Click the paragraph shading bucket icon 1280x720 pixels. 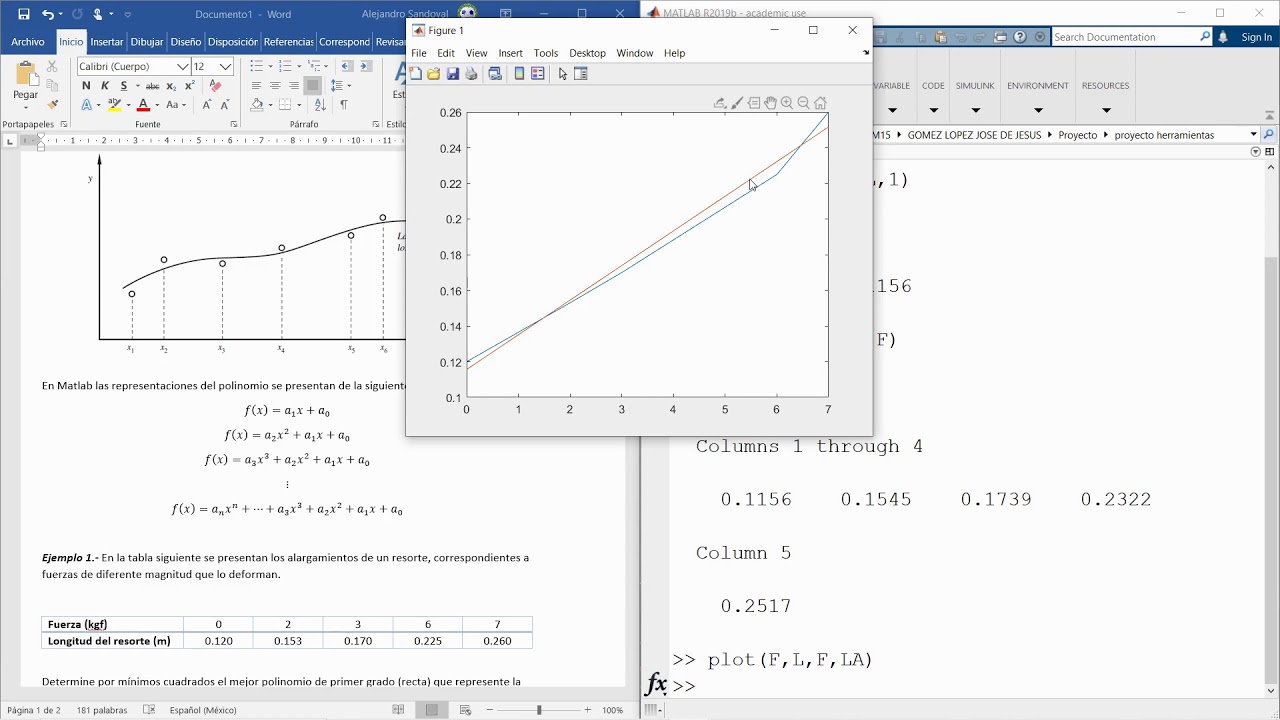(x=257, y=104)
